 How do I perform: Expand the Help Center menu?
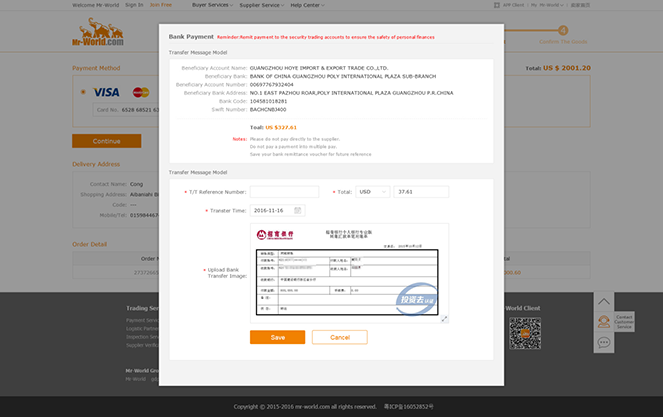pyautogui.click(x=307, y=5)
